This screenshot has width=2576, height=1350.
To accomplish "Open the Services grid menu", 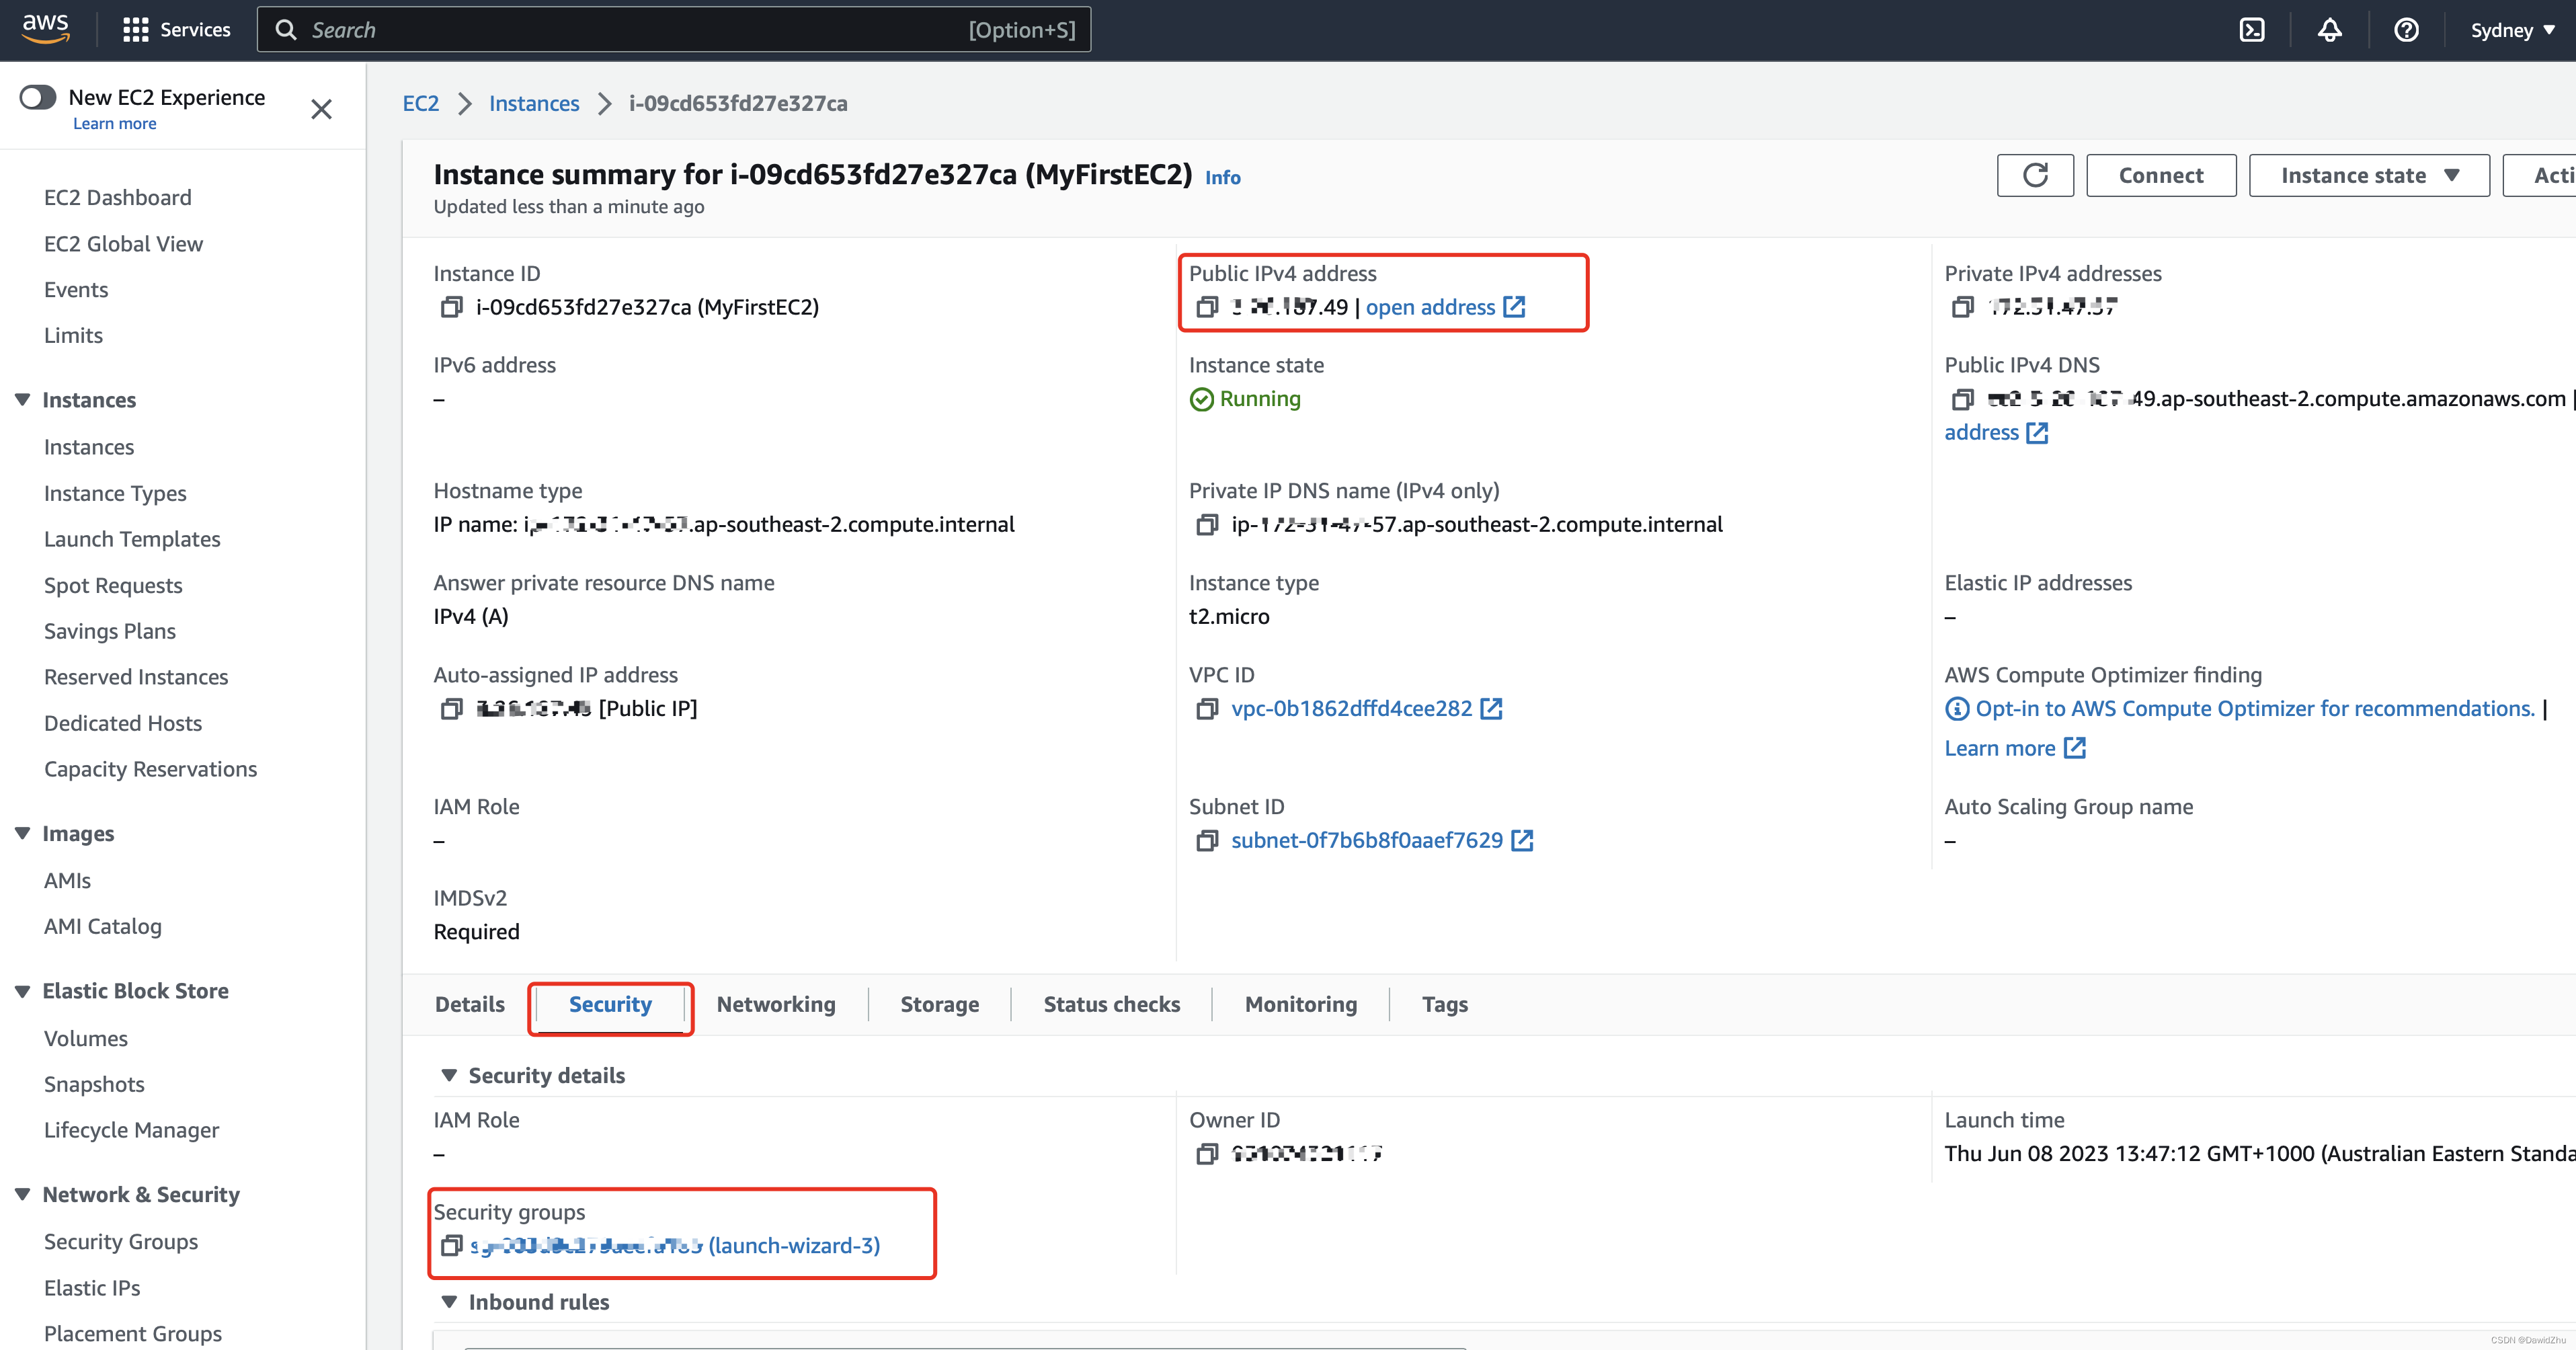I will (x=176, y=30).
